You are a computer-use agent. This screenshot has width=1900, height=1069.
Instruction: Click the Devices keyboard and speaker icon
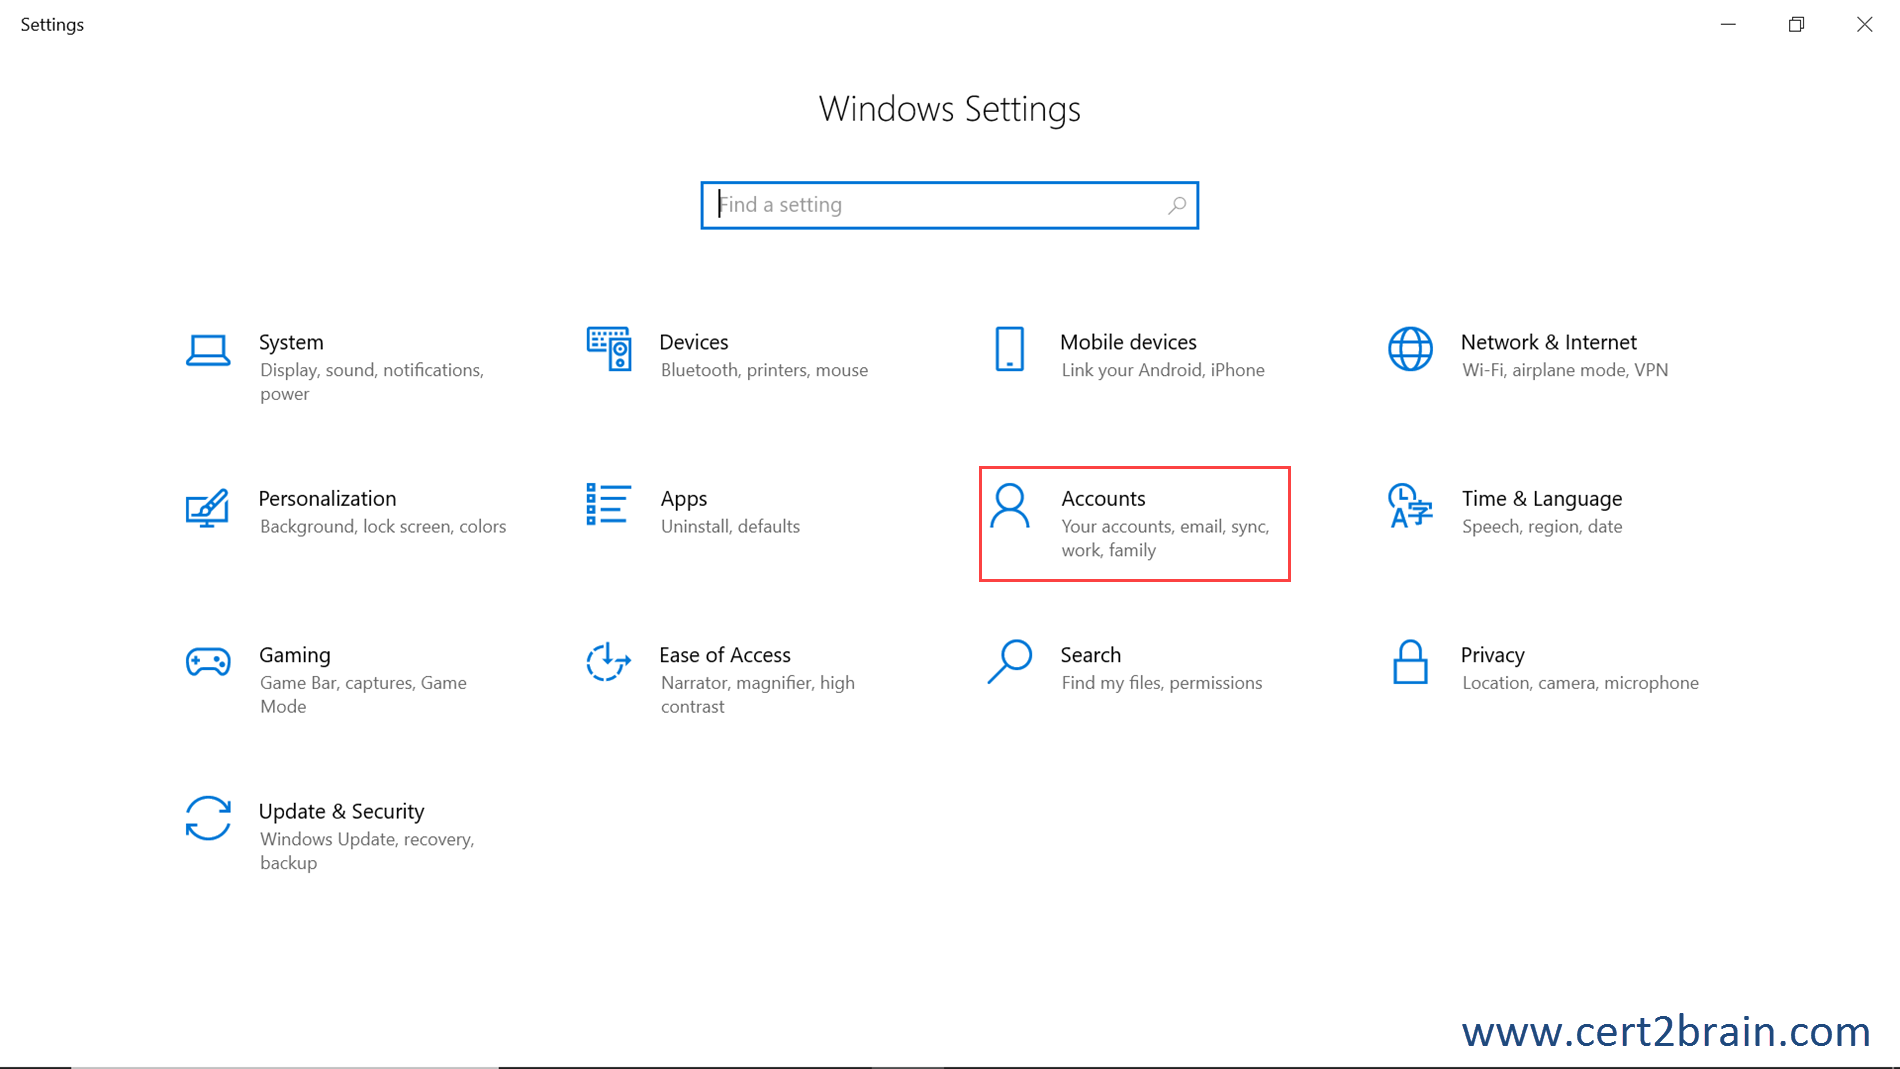coord(609,349)
